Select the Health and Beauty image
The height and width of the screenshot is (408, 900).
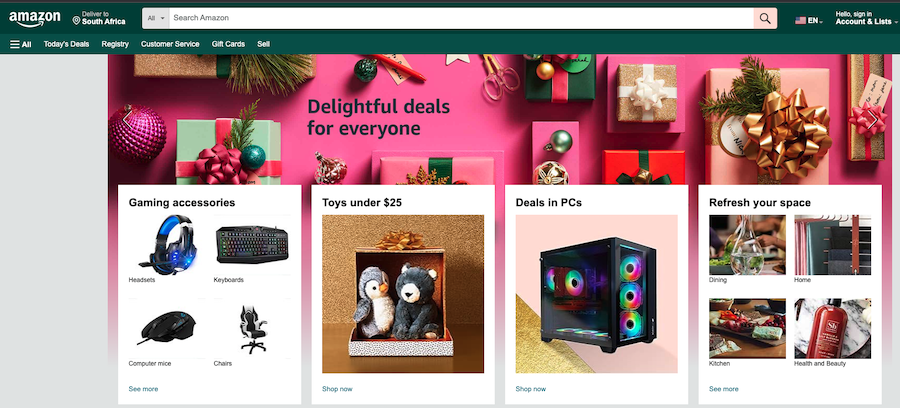(x=832, y=328)
